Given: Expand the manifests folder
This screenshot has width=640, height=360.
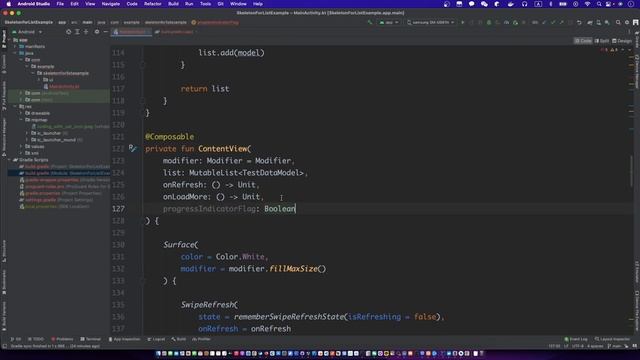Looking at the screenshot, I should point(16,47).
